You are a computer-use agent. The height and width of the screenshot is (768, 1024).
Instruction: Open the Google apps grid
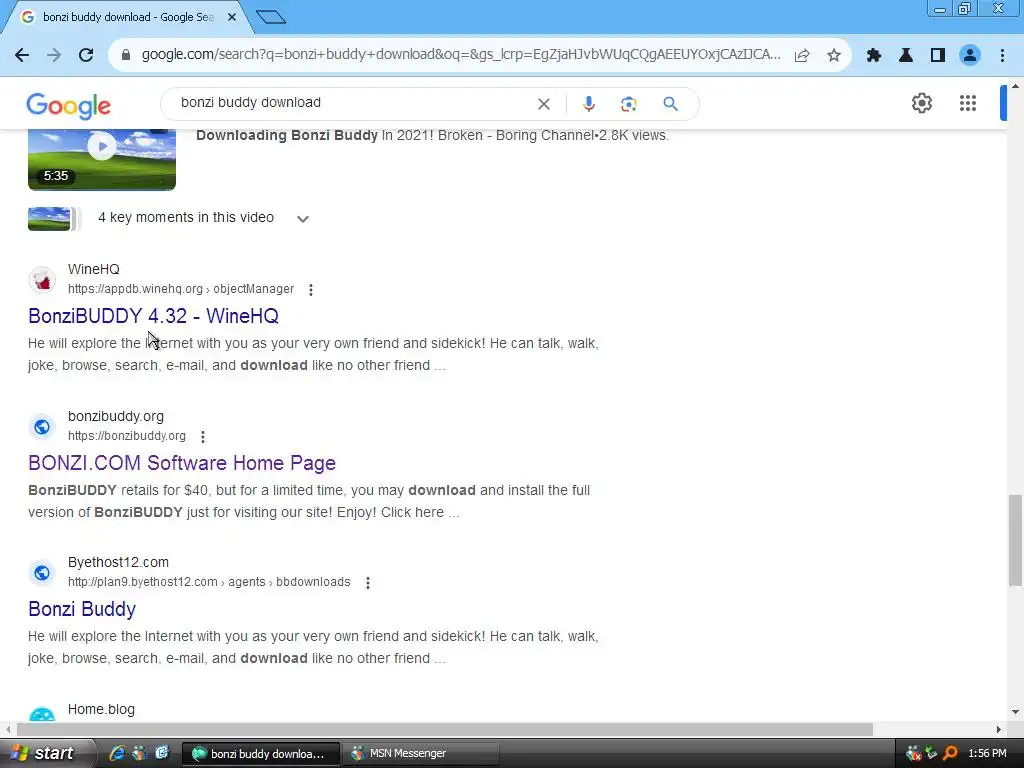tap(968, 103)
